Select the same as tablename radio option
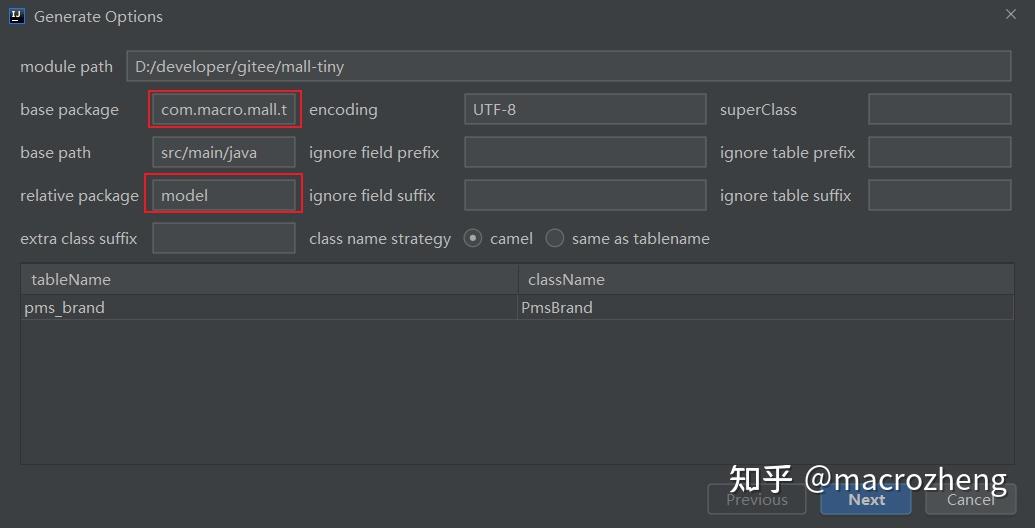The height and width of the screenshot is (528, 1035). point(555,239)
